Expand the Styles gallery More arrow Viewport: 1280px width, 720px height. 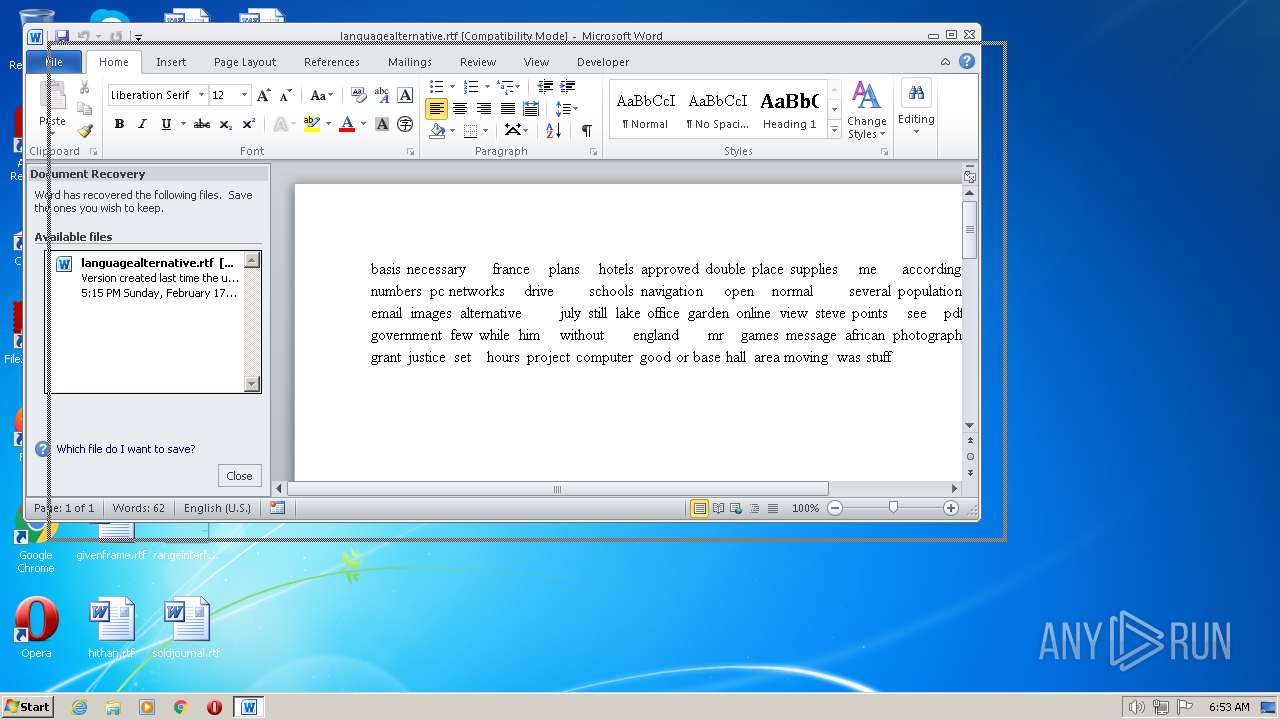pyautogui.click(x=834, y=130)
